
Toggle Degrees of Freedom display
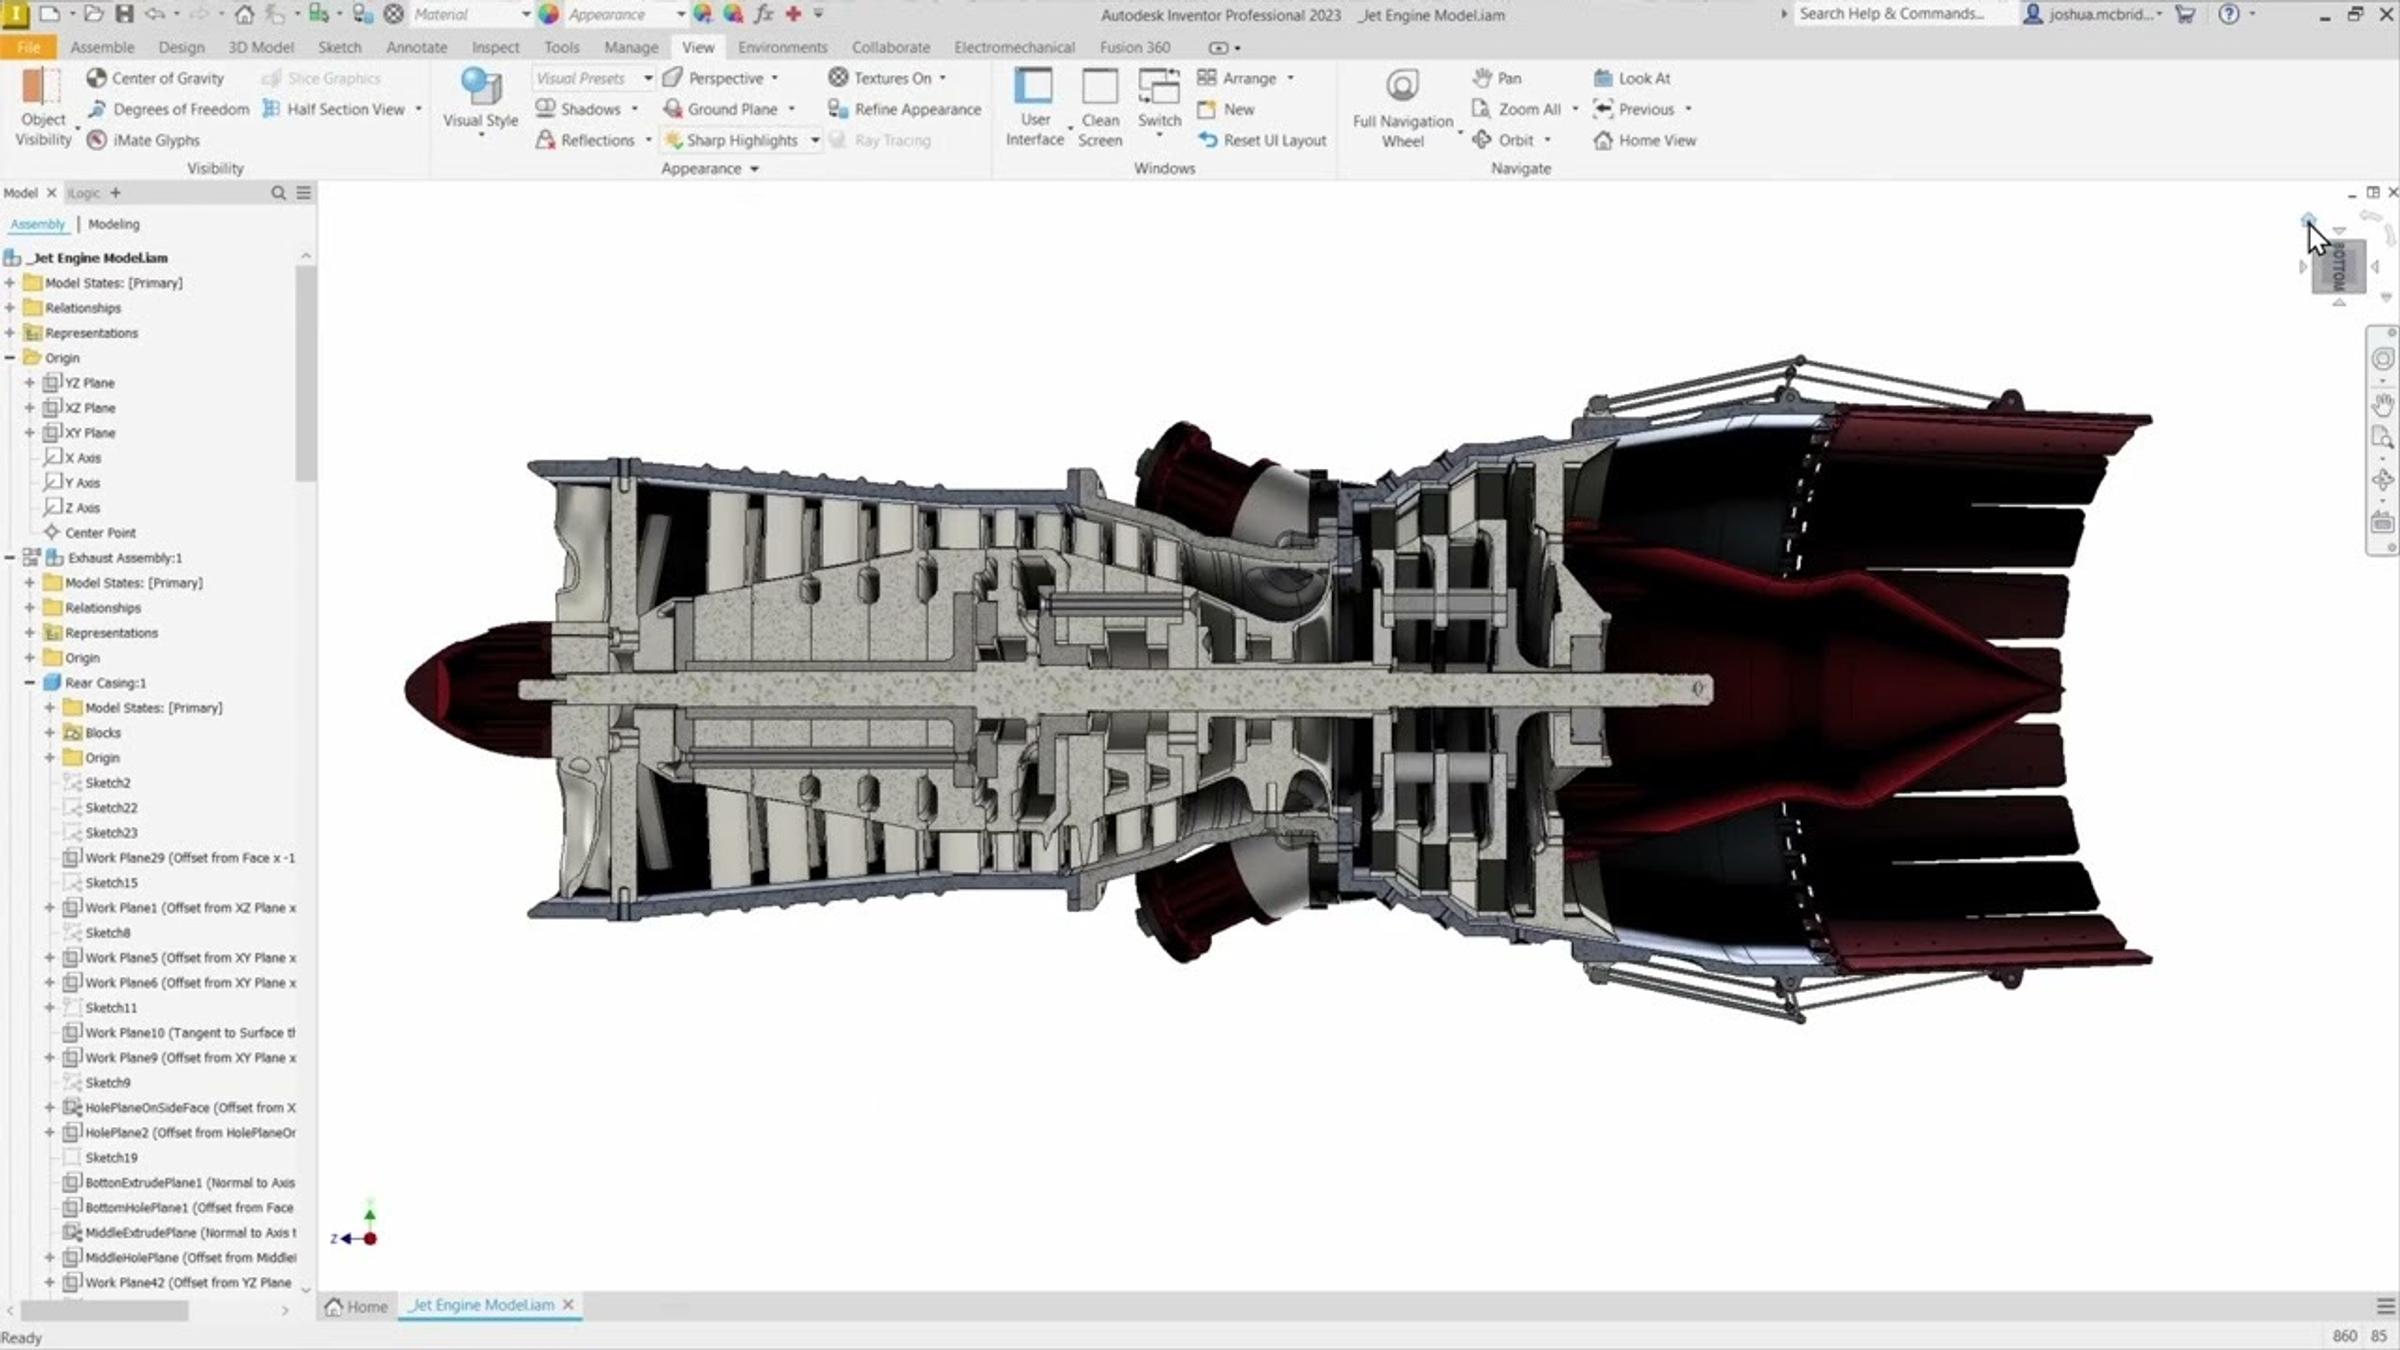pos(168,109)
